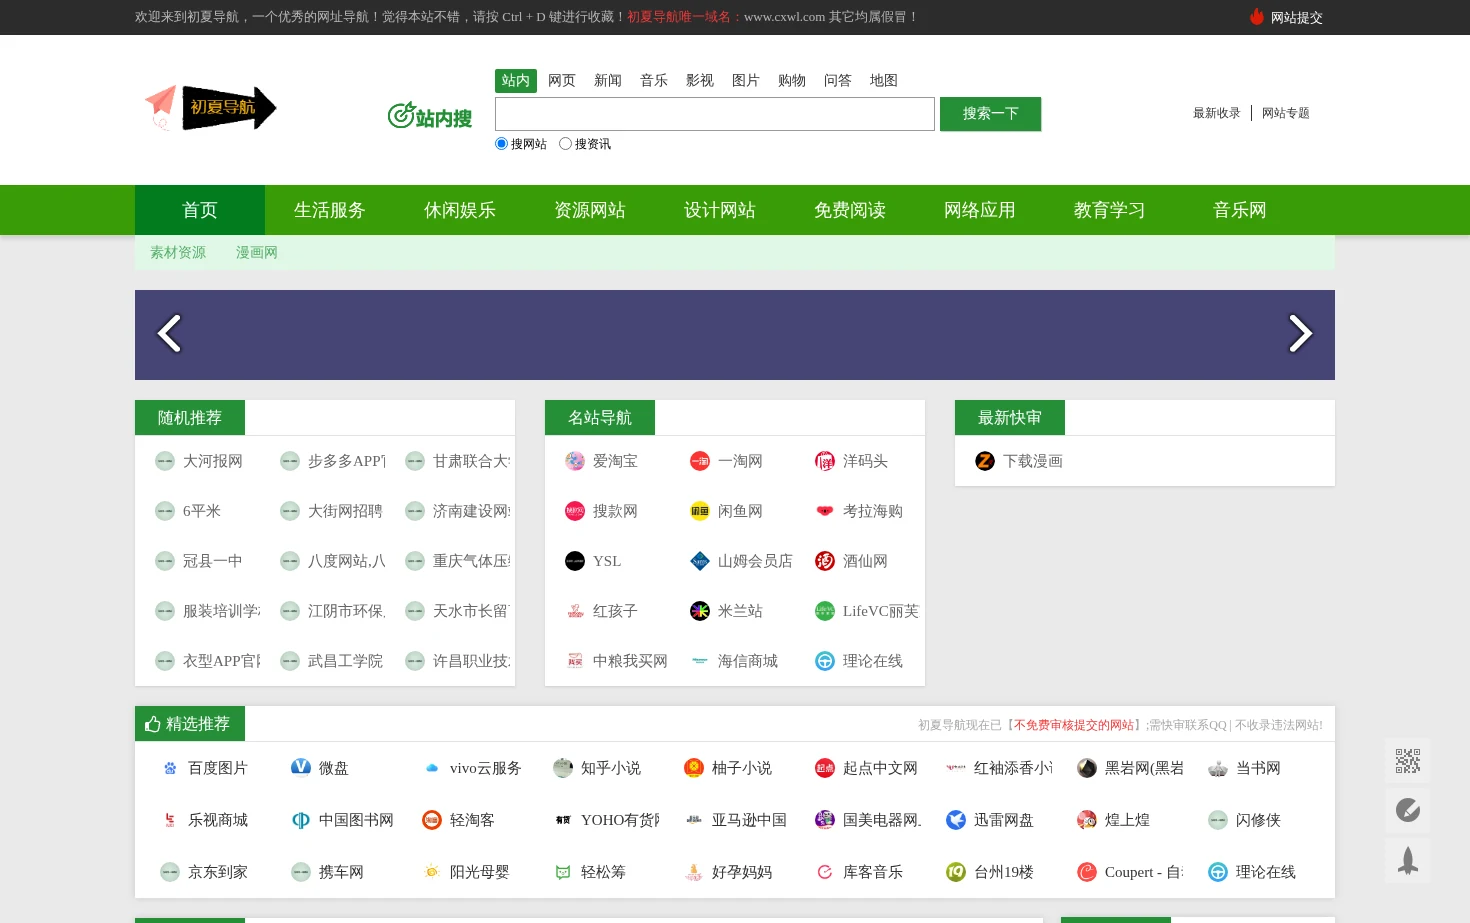Open the 网站专题 link

tap(1286, 113)
